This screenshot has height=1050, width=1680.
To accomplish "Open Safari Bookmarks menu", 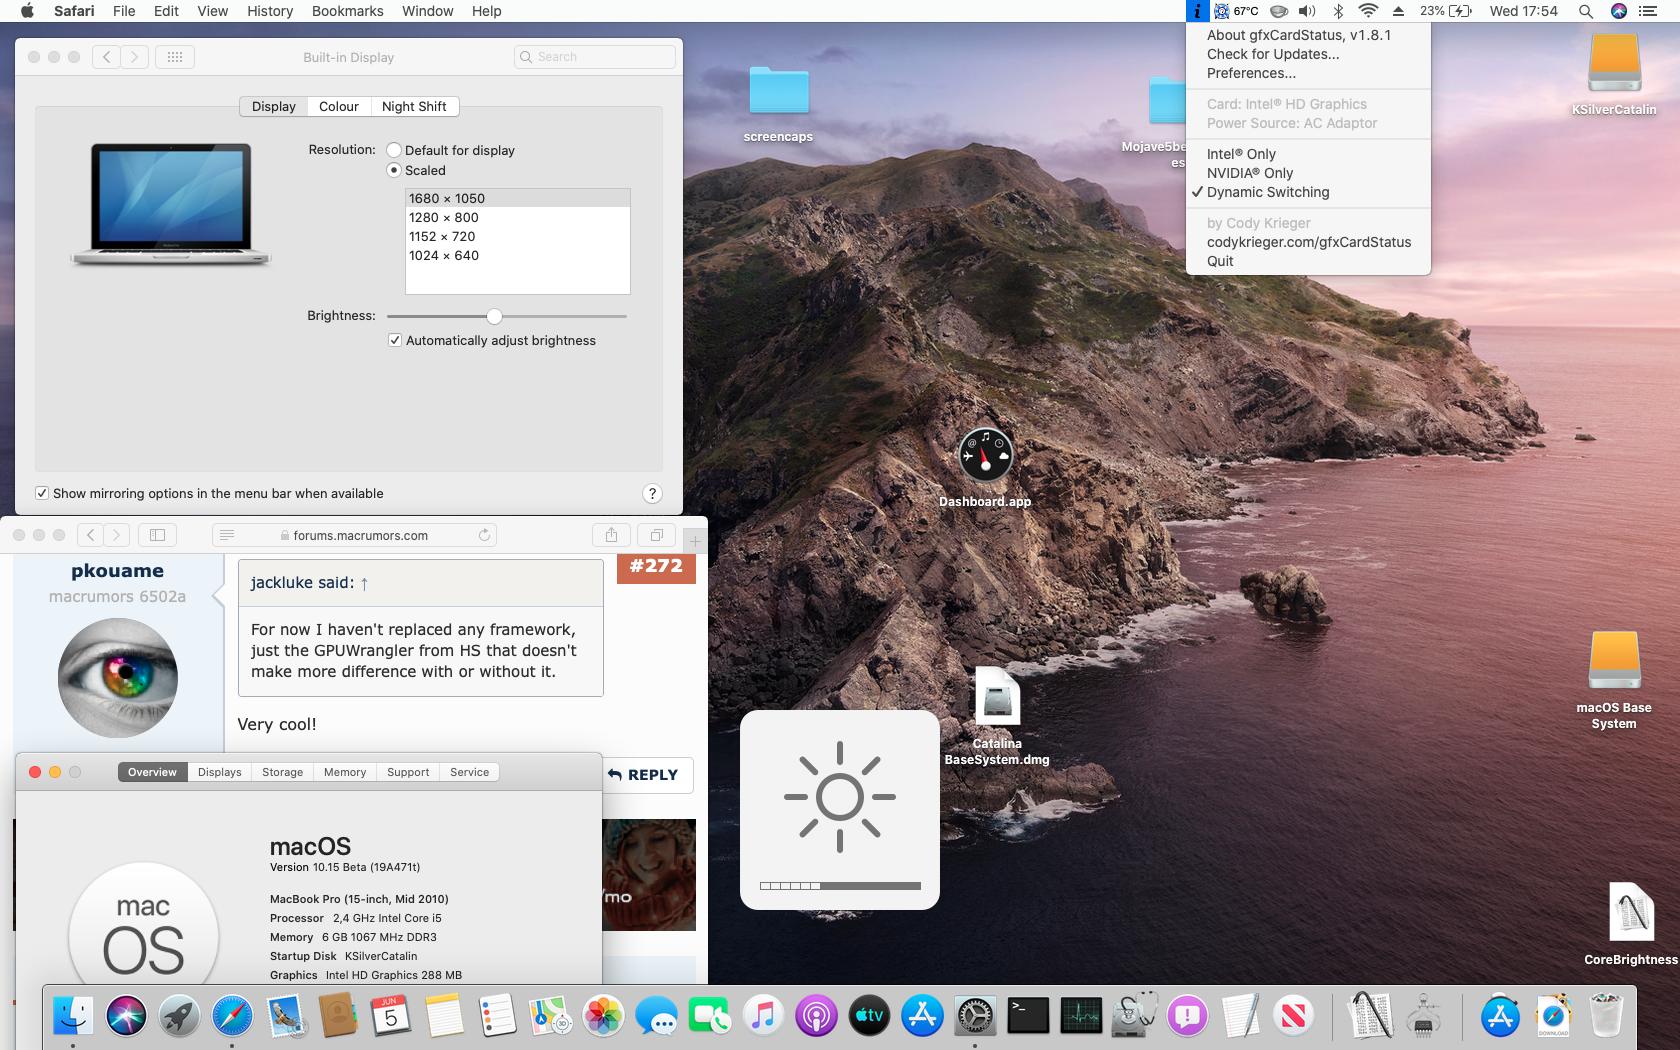I will pos(347,11).
